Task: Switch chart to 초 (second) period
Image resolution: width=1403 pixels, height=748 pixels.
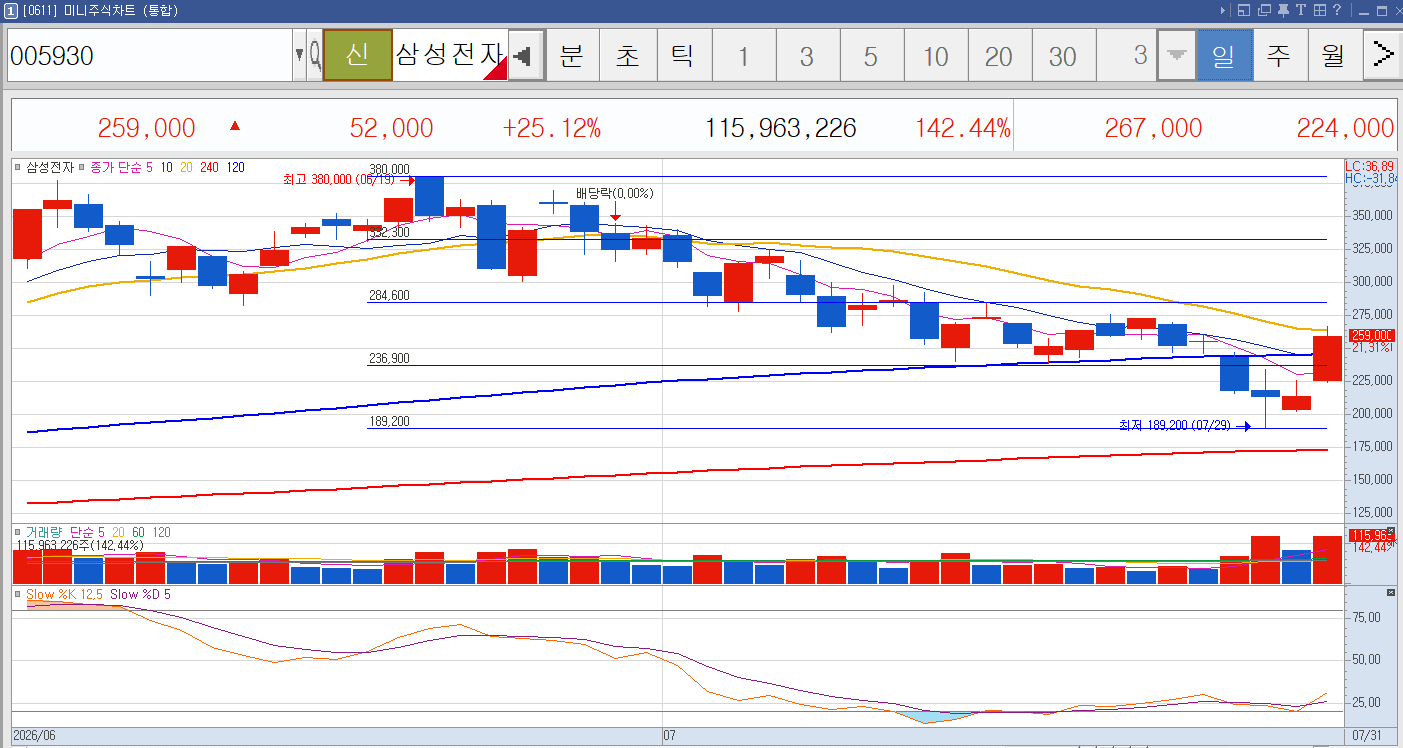Action: coord(627,55)
